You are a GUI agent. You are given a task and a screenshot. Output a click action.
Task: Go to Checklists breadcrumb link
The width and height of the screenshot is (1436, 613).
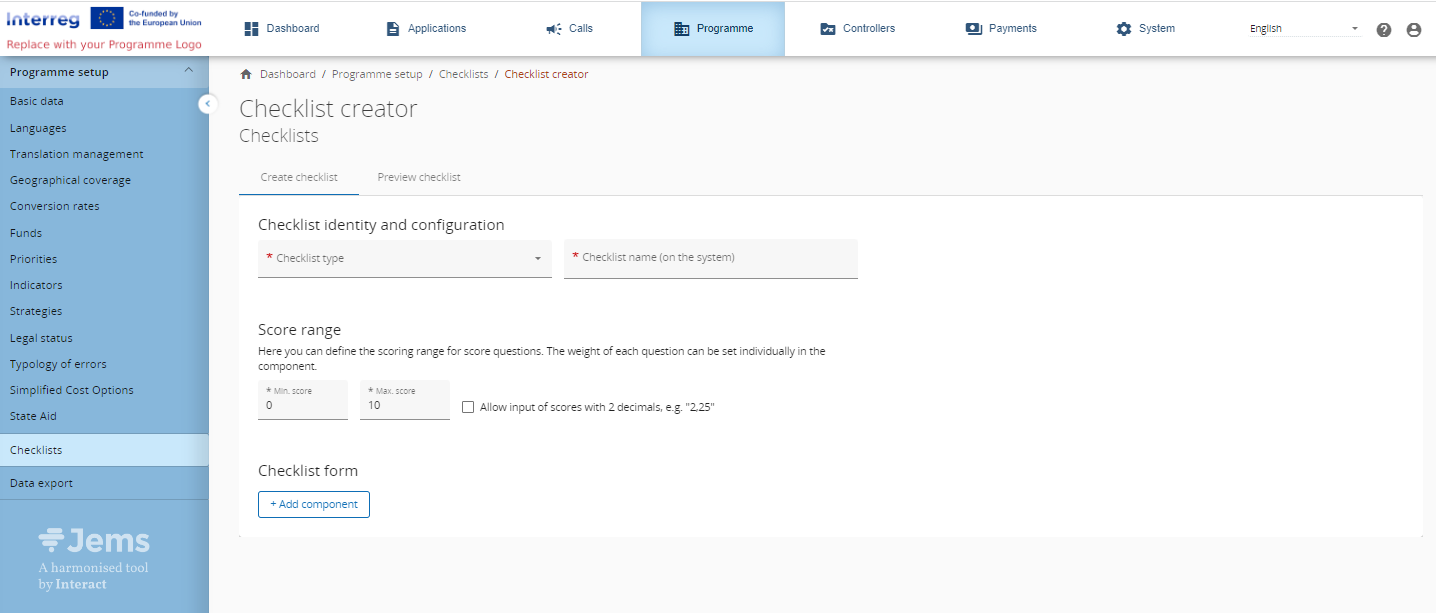coord(464,74)
